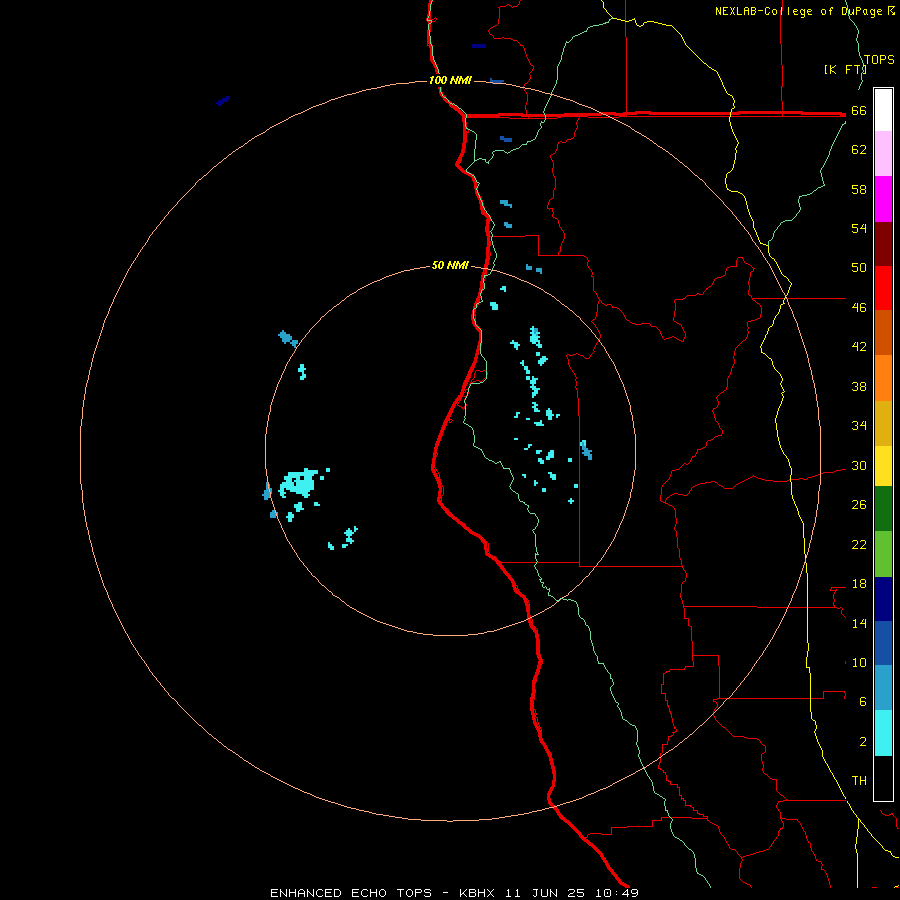The width and height of the screenshot is (900, 900).
Task: Click the light pink legend swatch
Action: tap(883, 154)
